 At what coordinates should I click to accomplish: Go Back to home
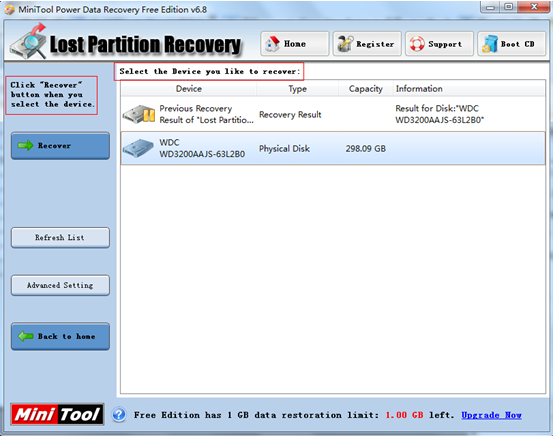[x=60, y=337]
